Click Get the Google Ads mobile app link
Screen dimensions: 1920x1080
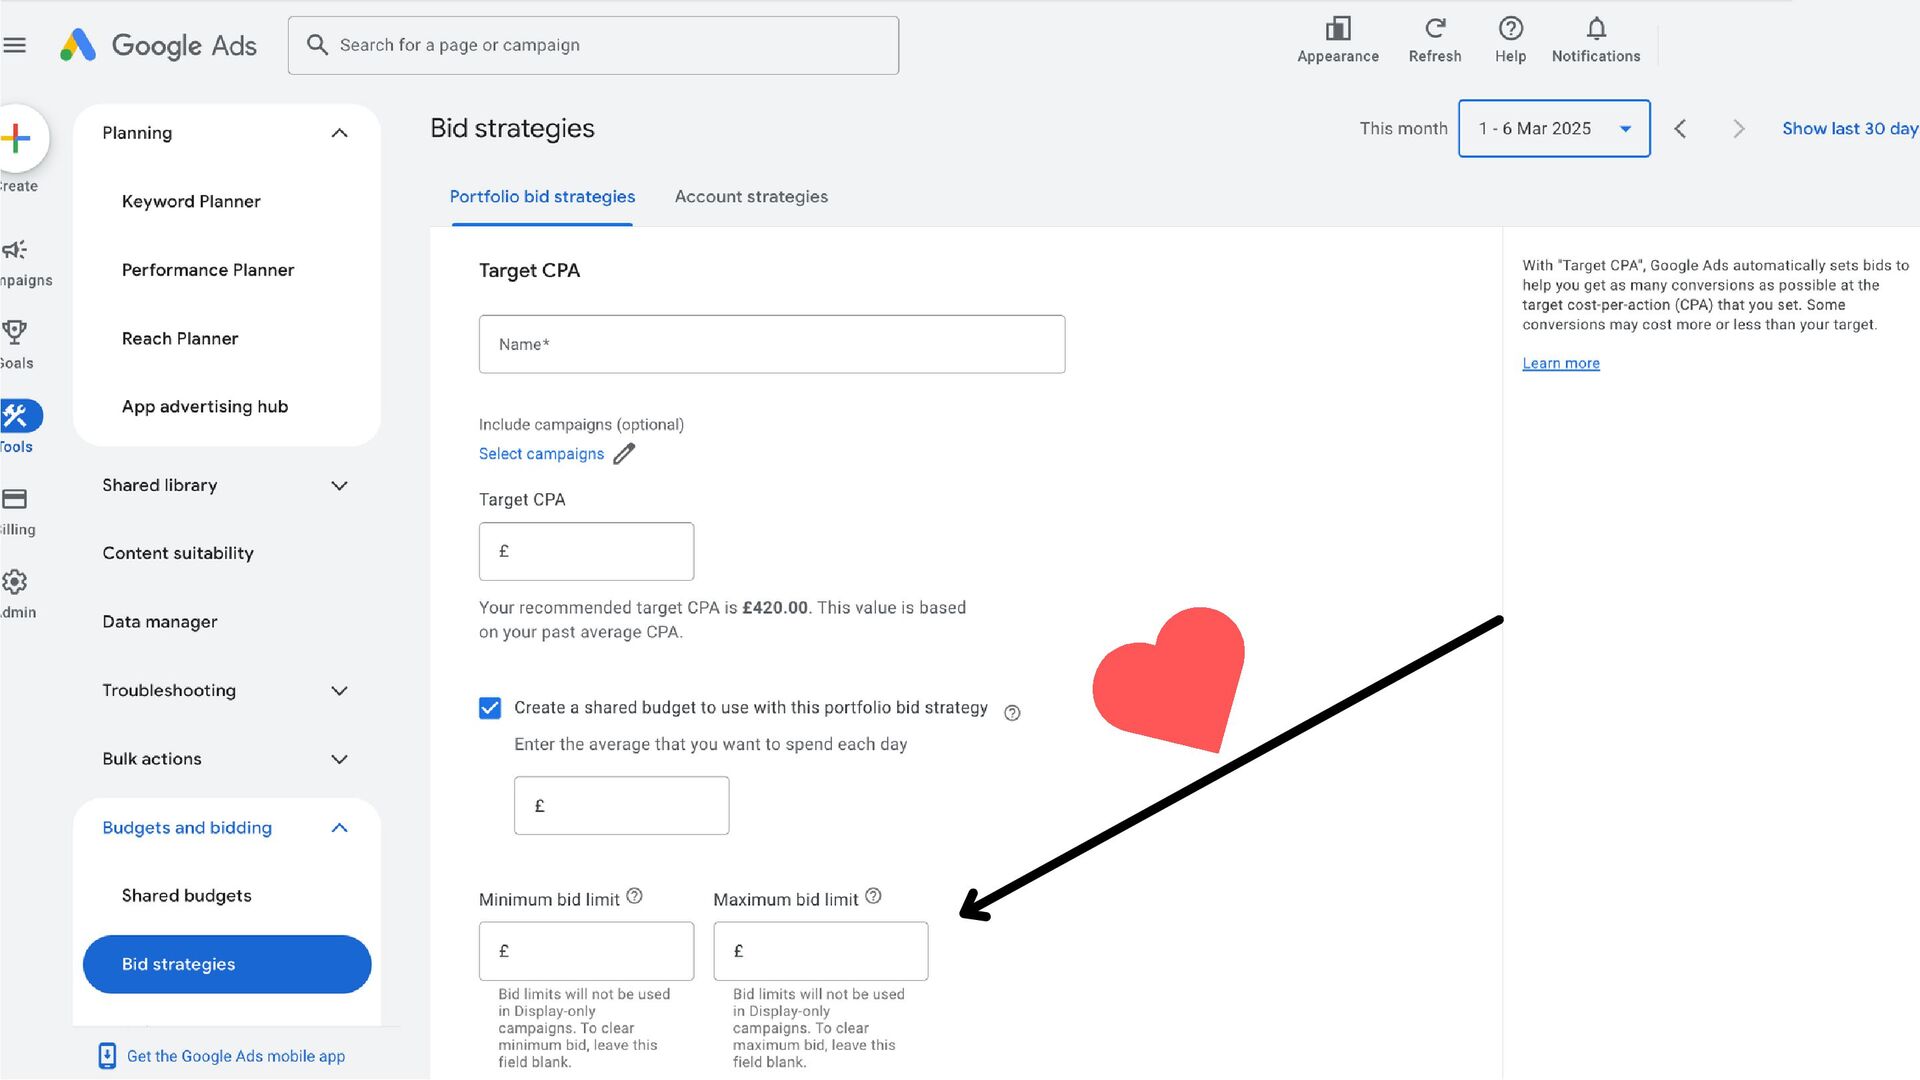[235, 1056]
